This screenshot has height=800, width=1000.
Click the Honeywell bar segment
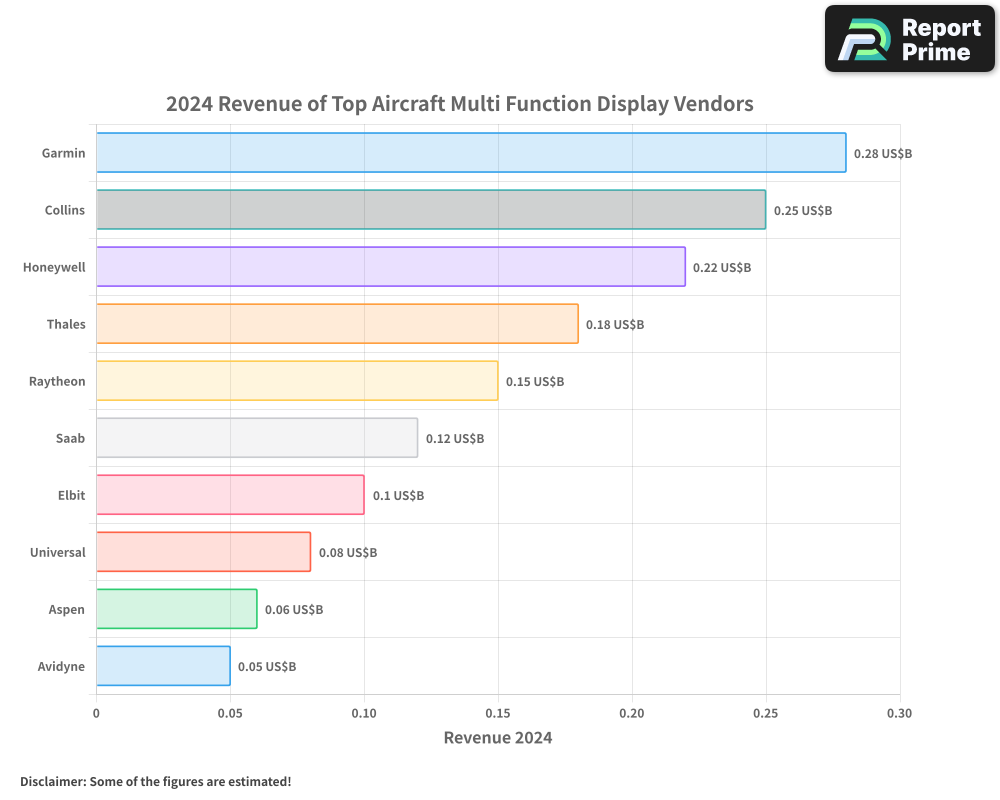(390, 267)
